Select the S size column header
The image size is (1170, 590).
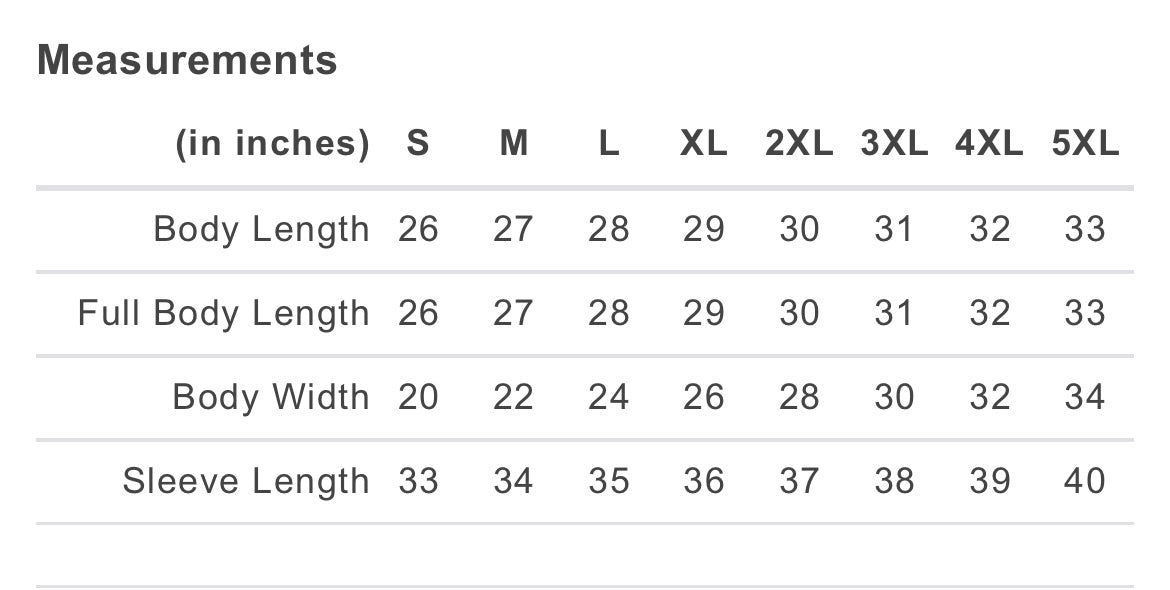(418, 144)
